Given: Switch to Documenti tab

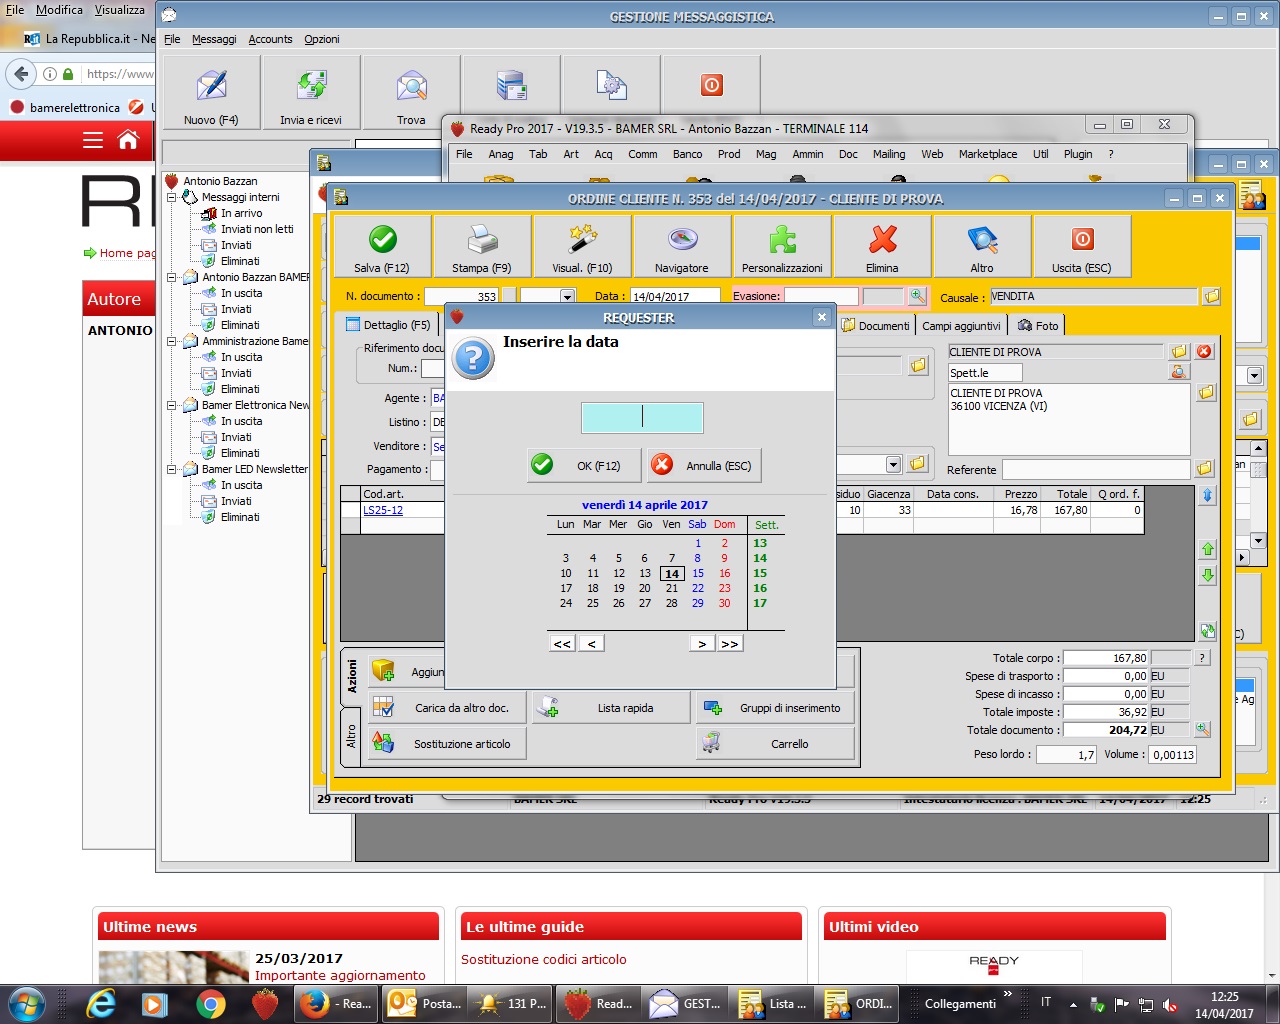Looking at the screenshot, I should [876, 325].
